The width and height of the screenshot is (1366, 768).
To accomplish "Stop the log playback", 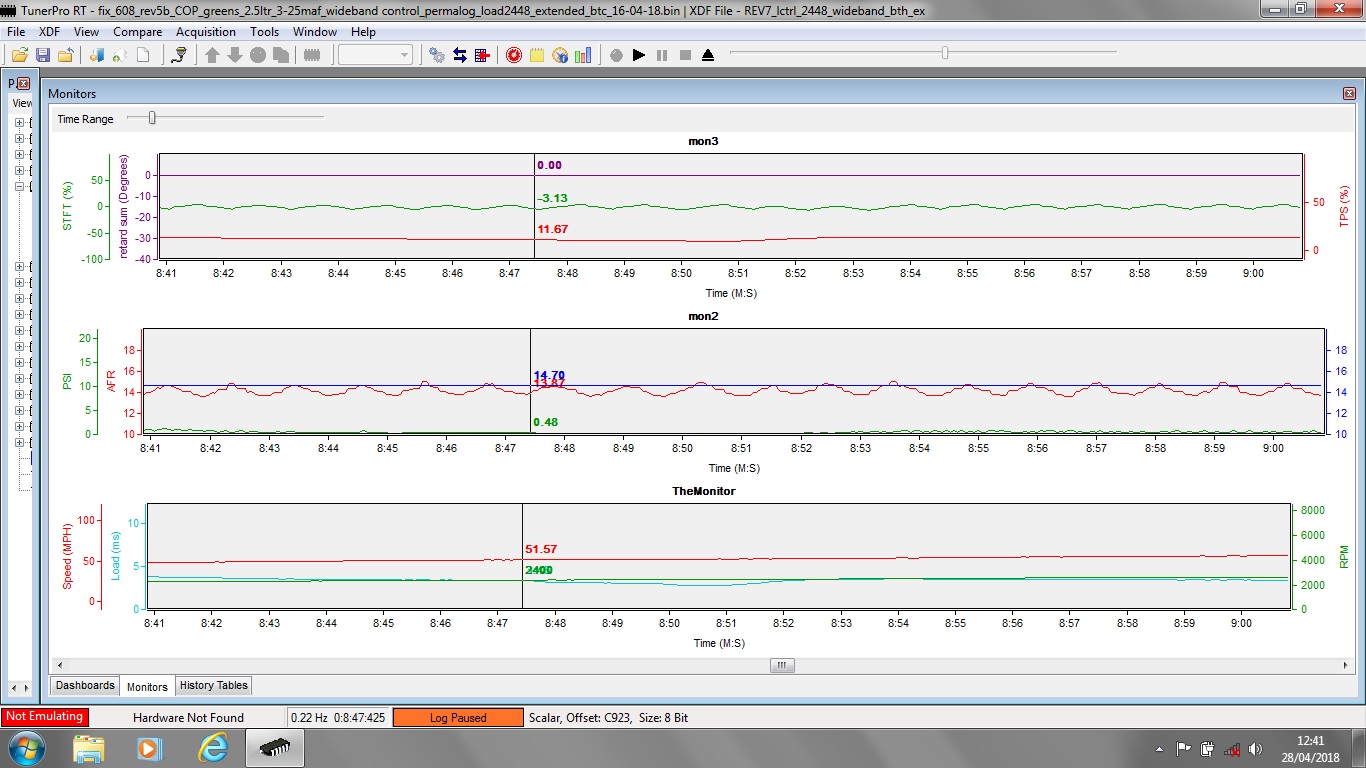I will [685, 55].
